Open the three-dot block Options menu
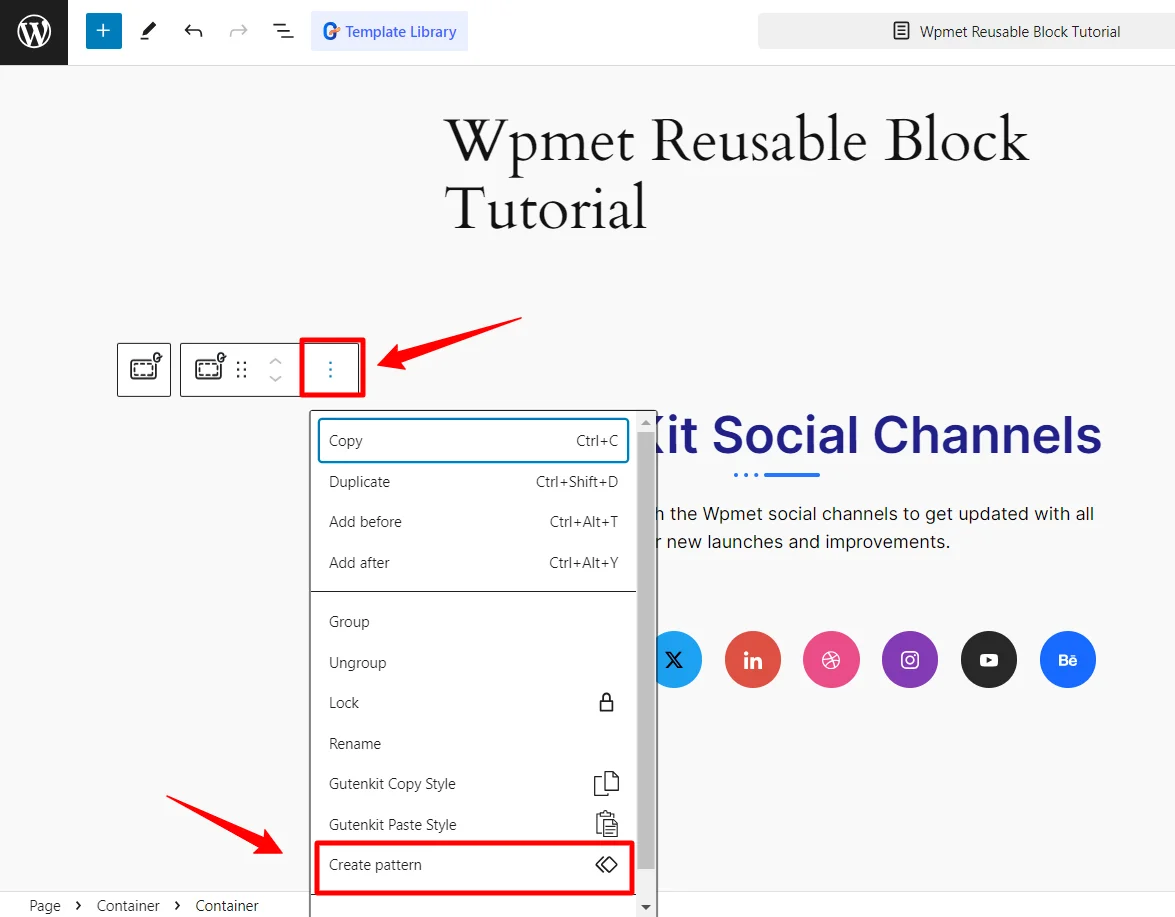The height and width of the screenshot is (917, 1175). 330,369
